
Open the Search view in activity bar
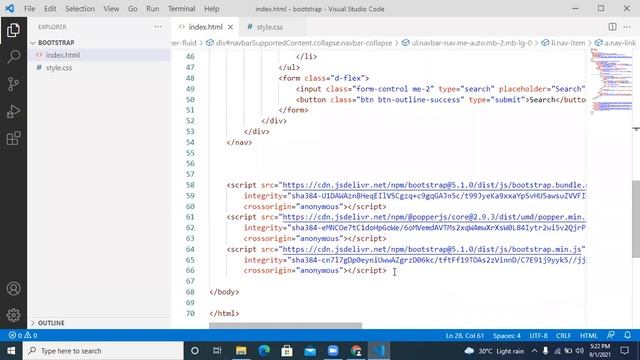pos(13,57)
